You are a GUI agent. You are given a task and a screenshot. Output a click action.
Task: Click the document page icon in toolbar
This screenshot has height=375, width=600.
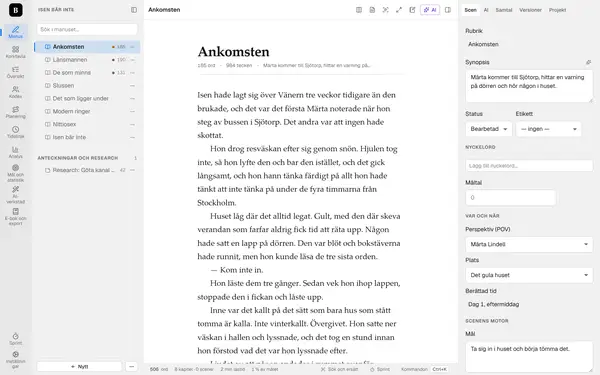[372, 10]
